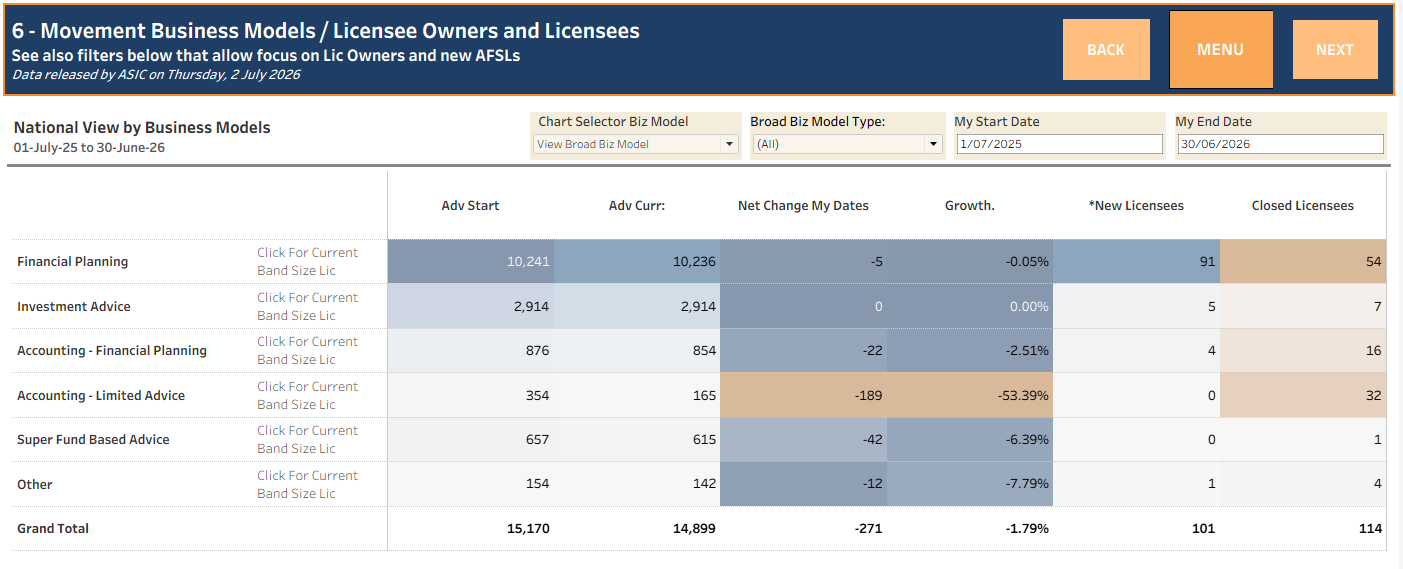
Task: Click band size link for Accounting - Financial Planning
Action: click(x=307, y=350)
